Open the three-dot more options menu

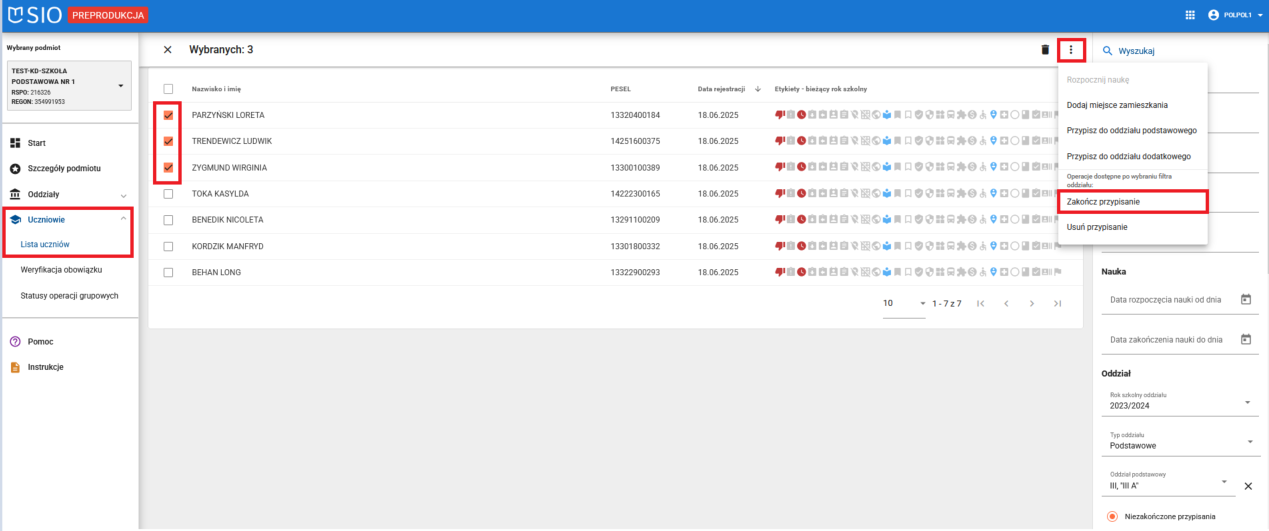1071,49
